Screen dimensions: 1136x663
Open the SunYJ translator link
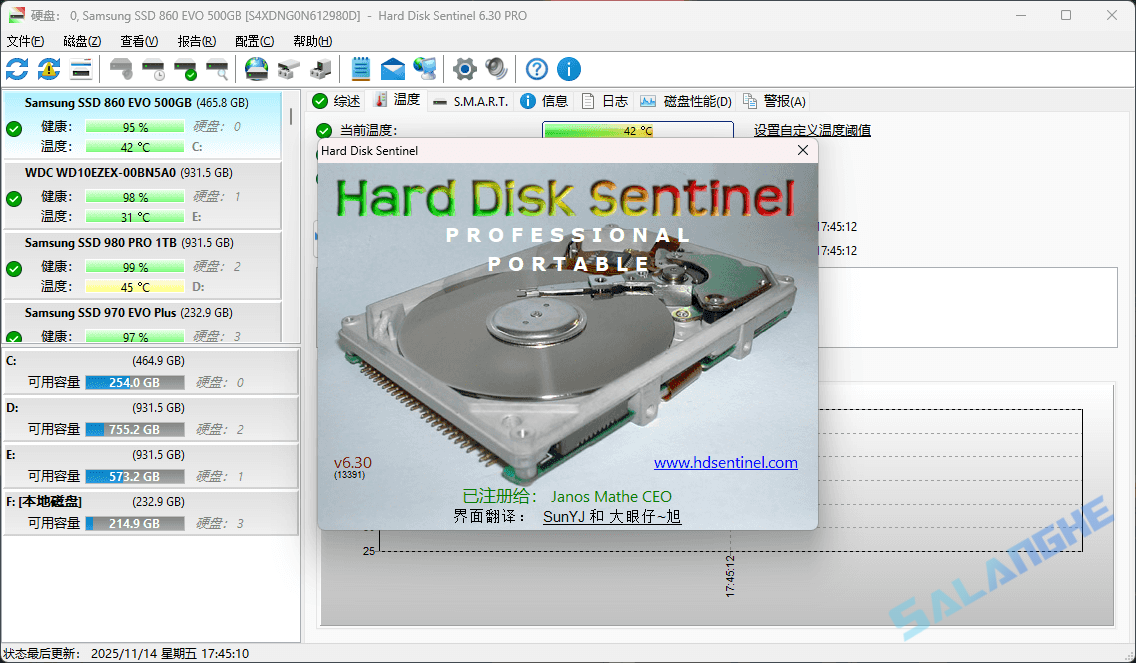[562, 515]
